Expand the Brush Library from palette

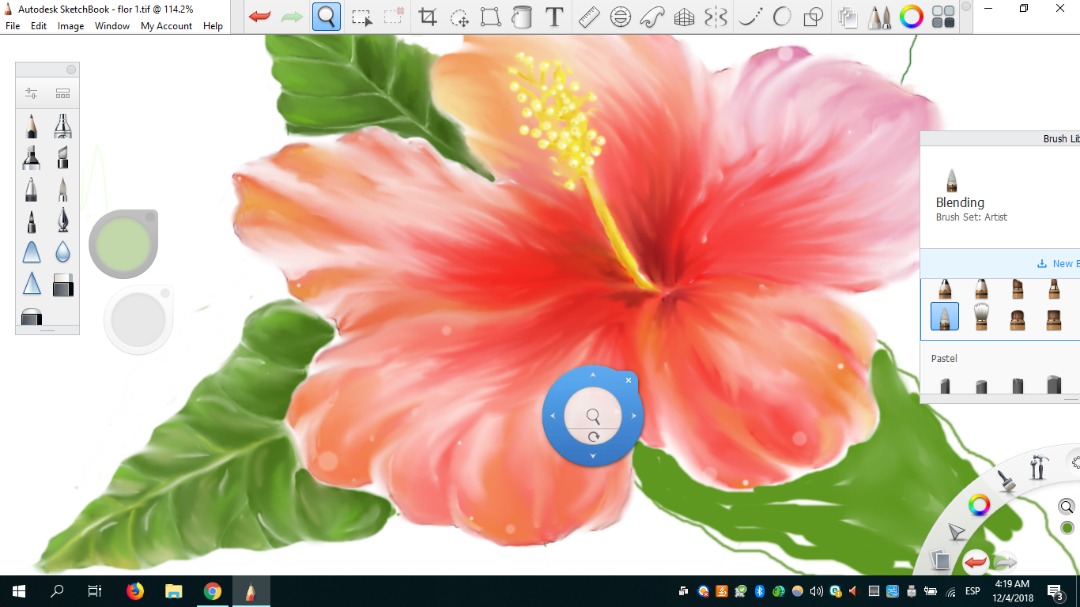pos(63,93)
